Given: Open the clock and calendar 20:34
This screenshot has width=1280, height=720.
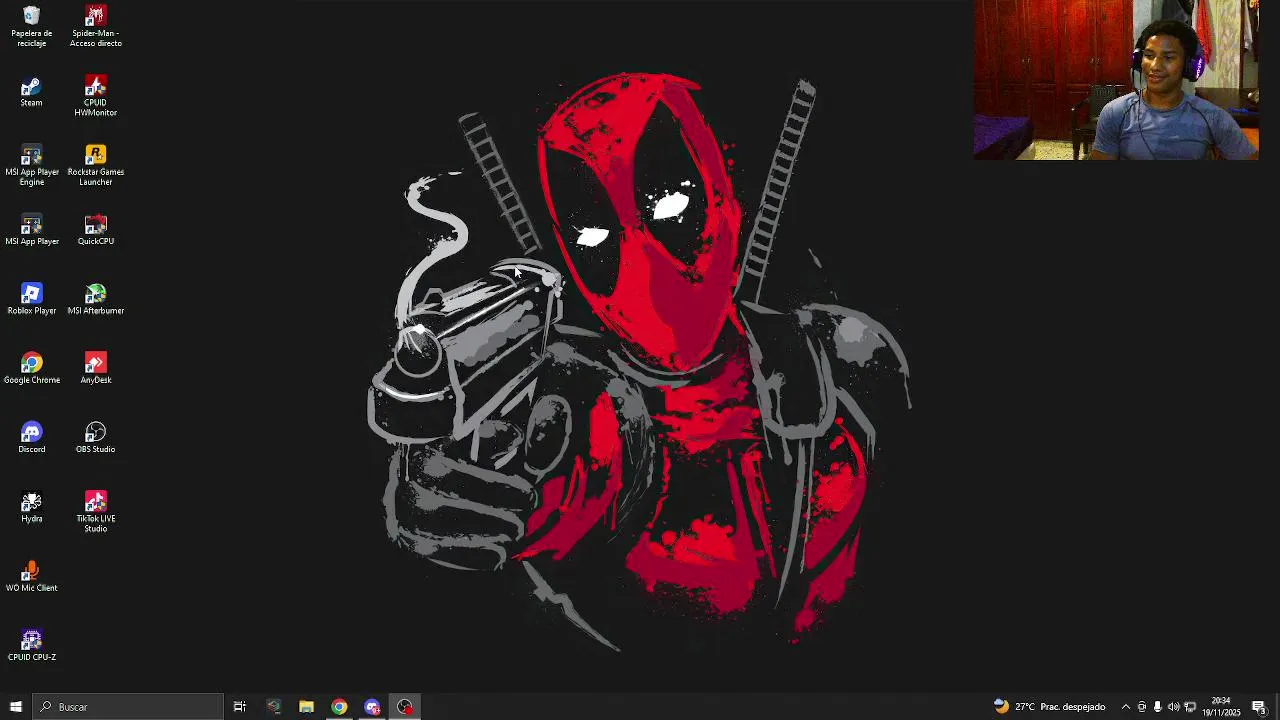Looking at the screenshot, I should pyautogui.click(x=1221, y=707).
